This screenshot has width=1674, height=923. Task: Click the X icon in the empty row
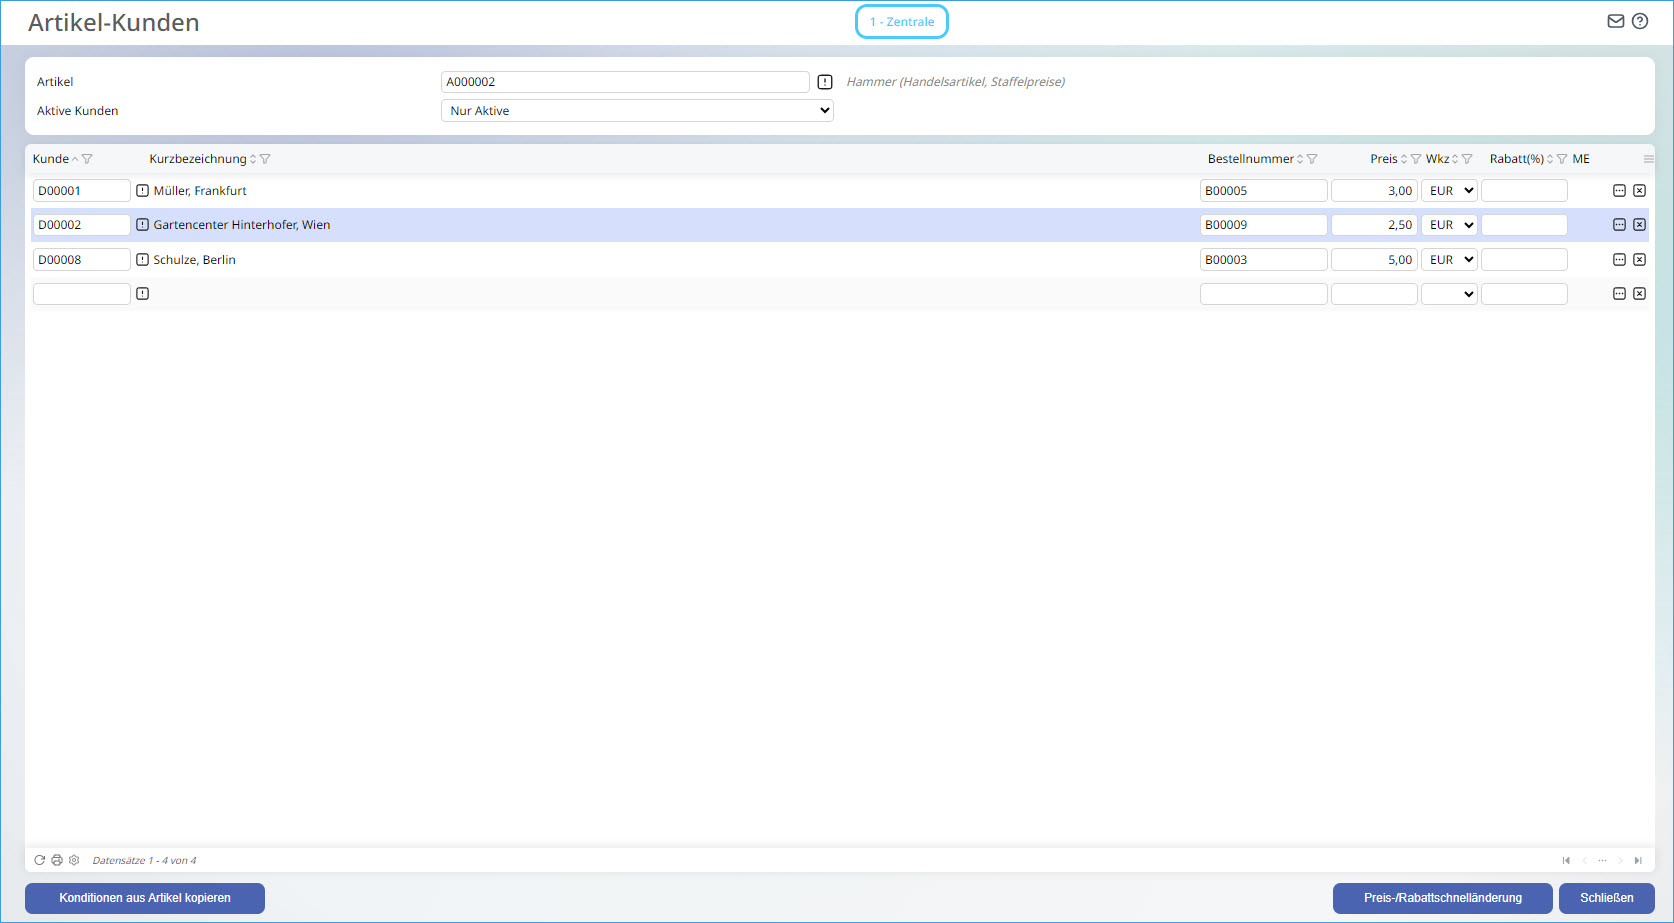pos(1639,294)
